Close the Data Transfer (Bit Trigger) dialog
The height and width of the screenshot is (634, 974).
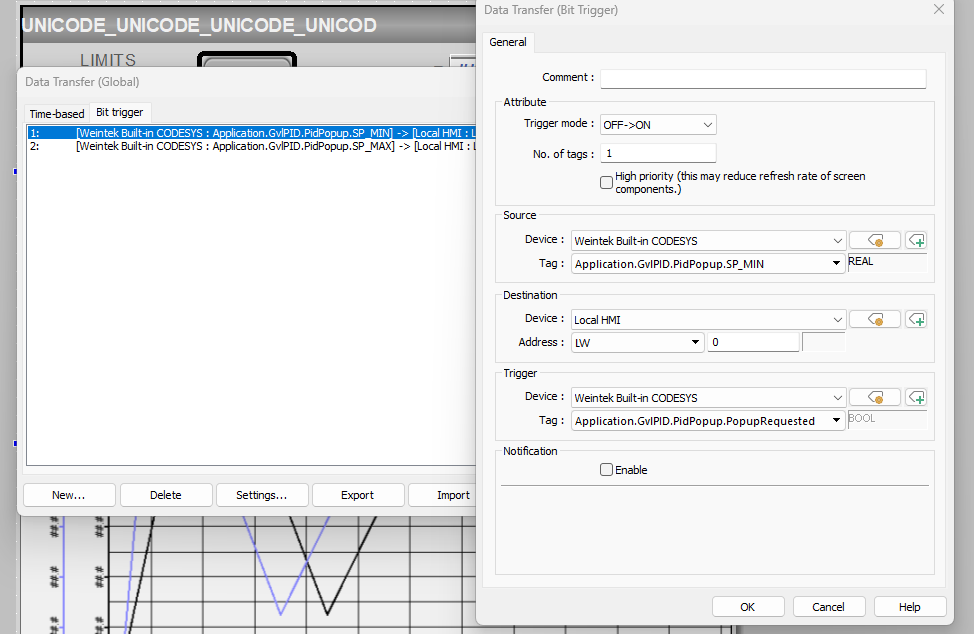939,9
